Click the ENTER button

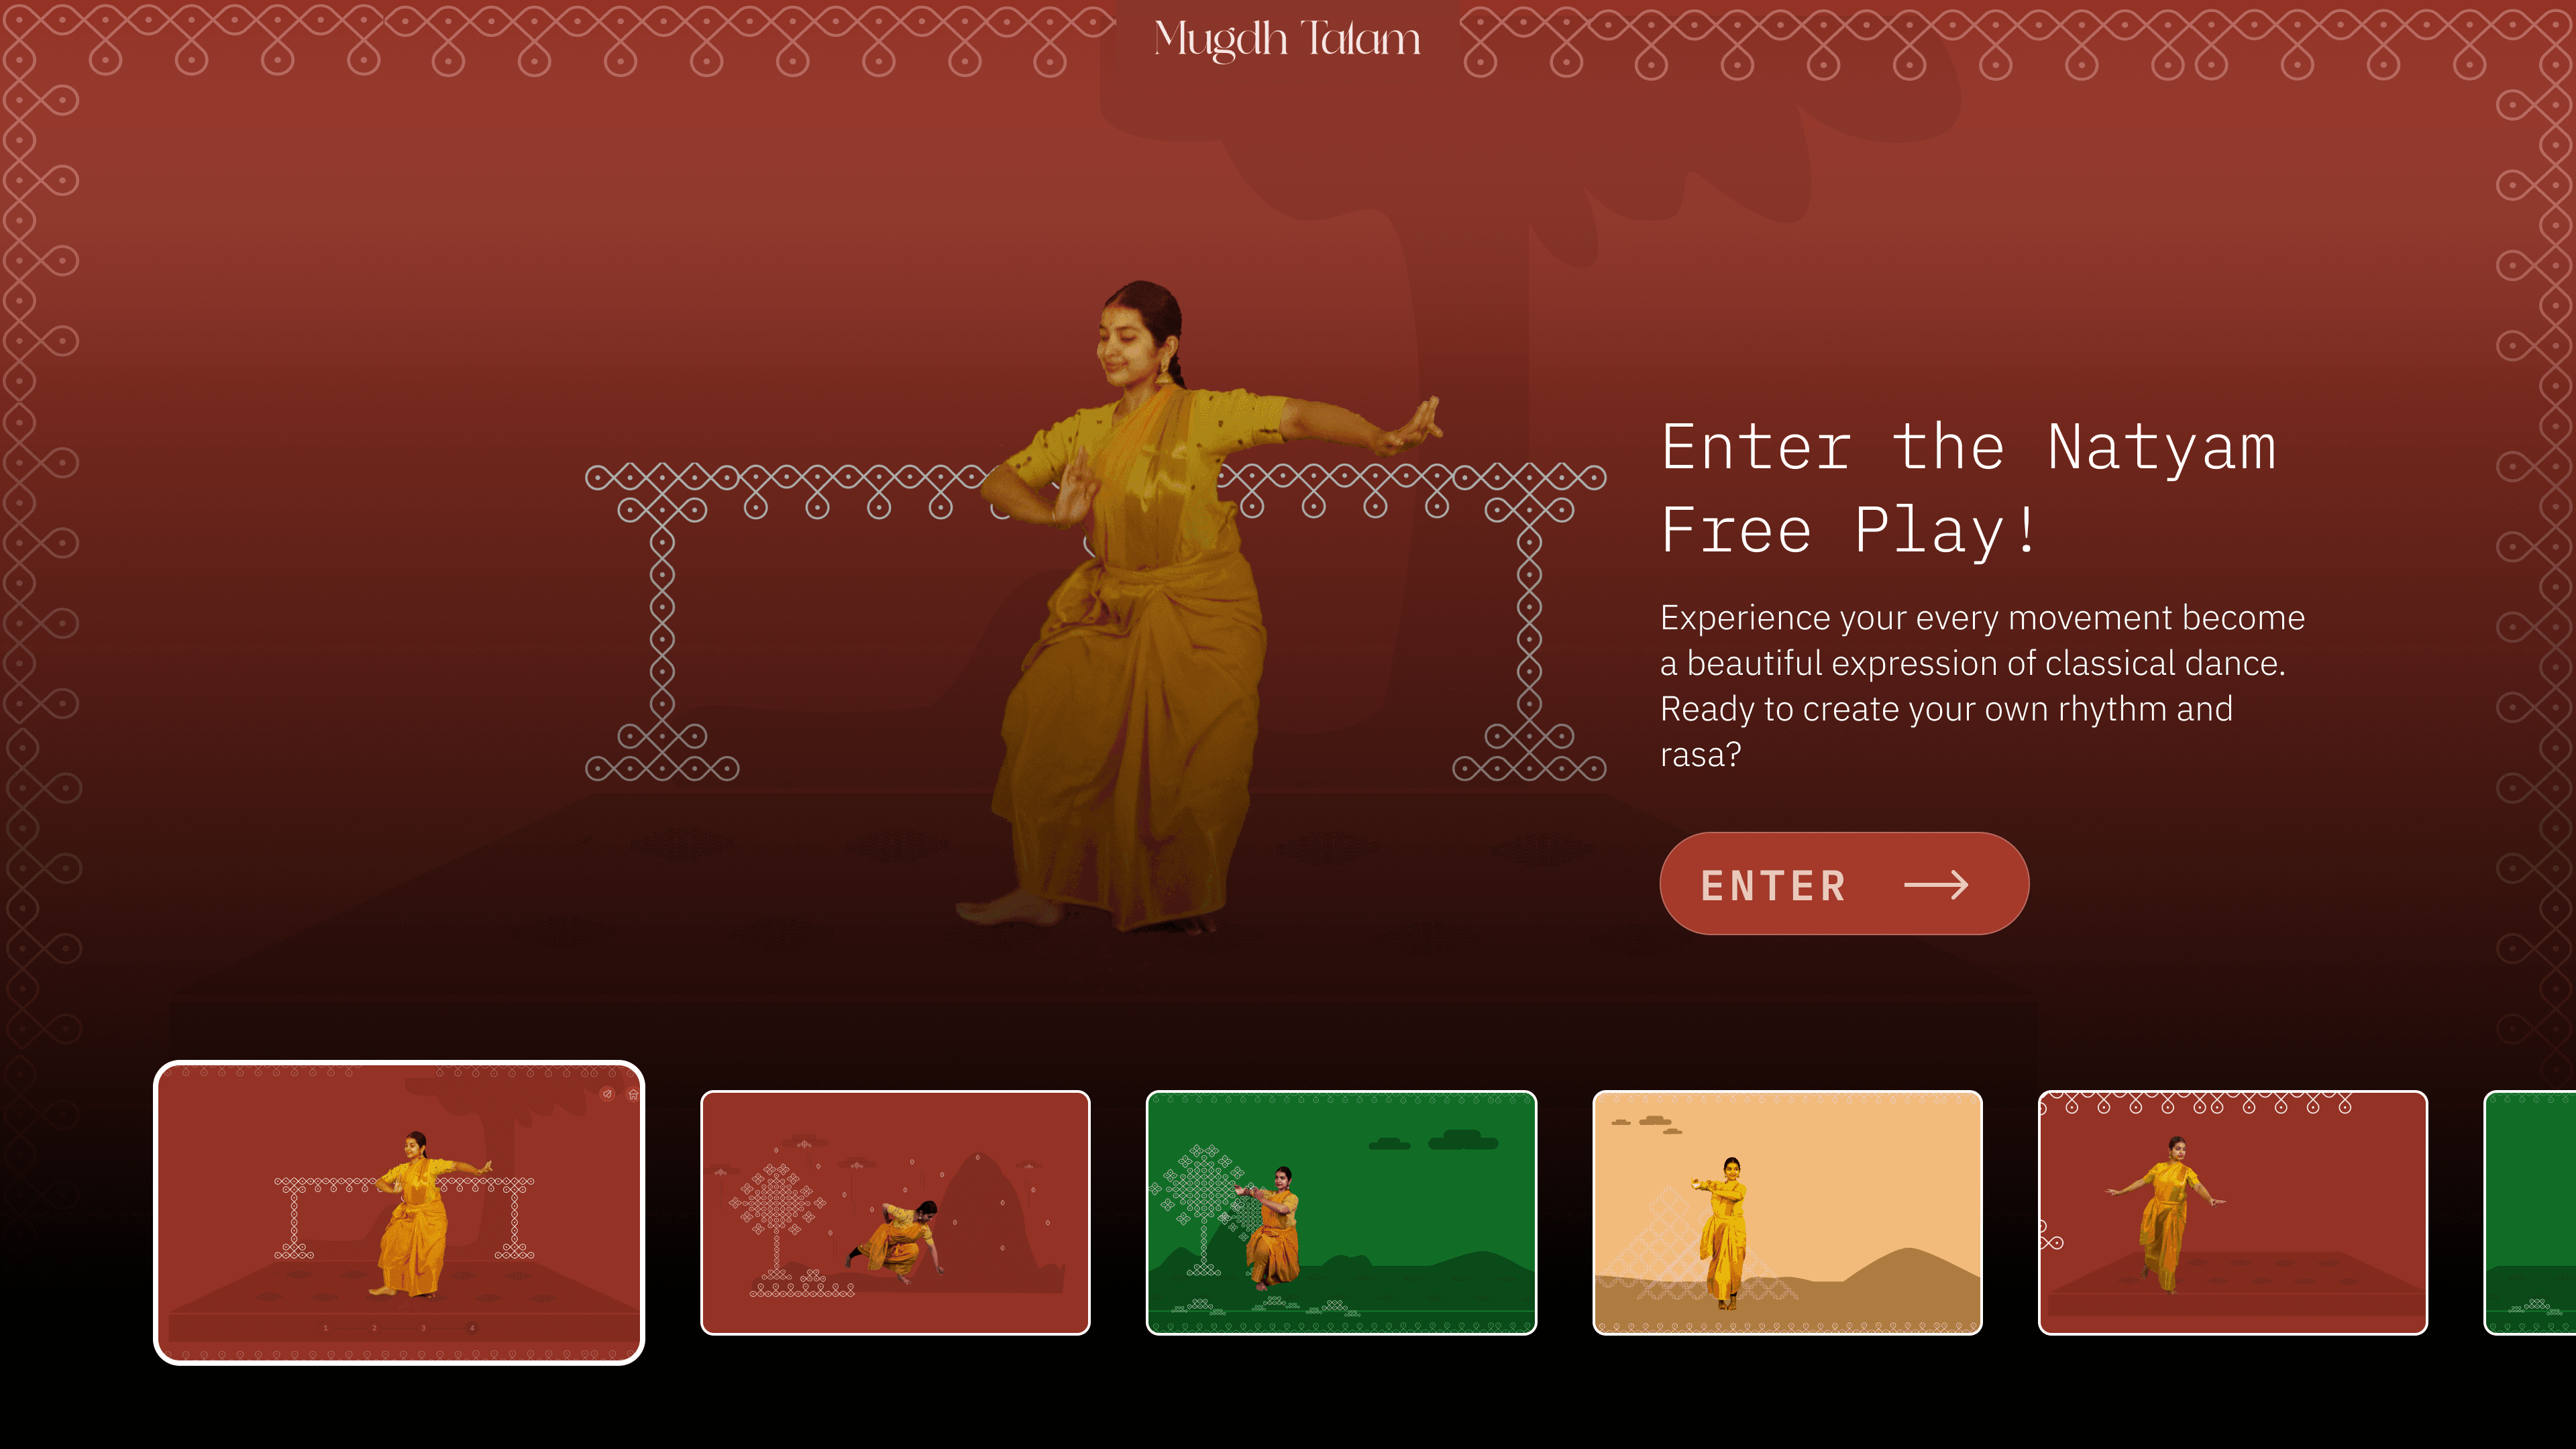[x=1844, y=884]
